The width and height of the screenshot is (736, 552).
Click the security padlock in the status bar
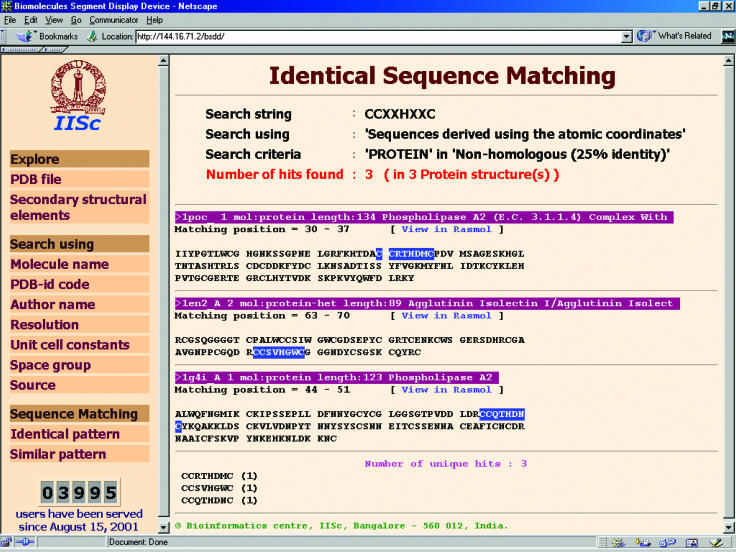[7, 542]
